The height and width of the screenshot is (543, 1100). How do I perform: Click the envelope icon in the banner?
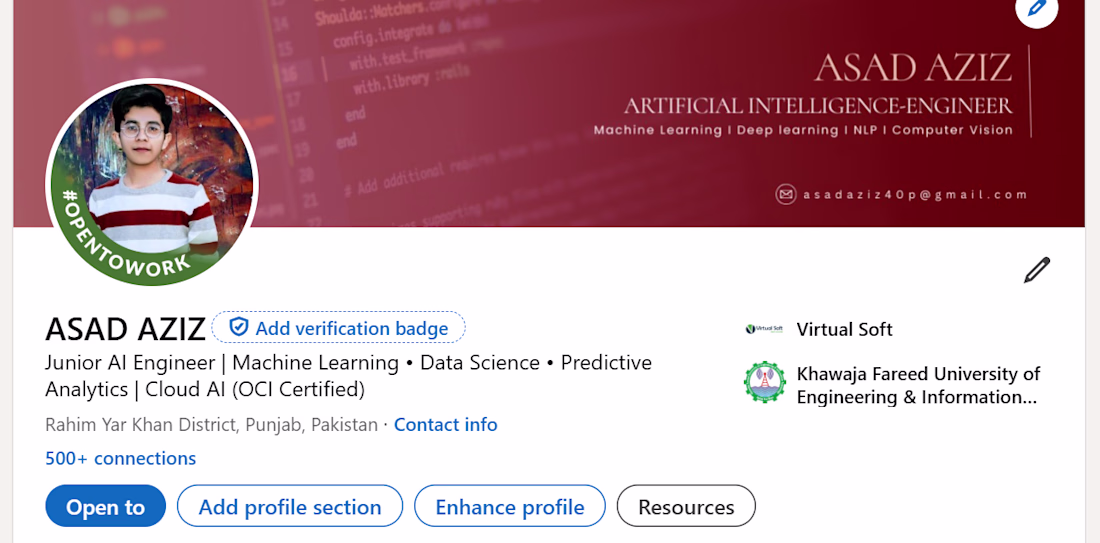tap(786, 195)
